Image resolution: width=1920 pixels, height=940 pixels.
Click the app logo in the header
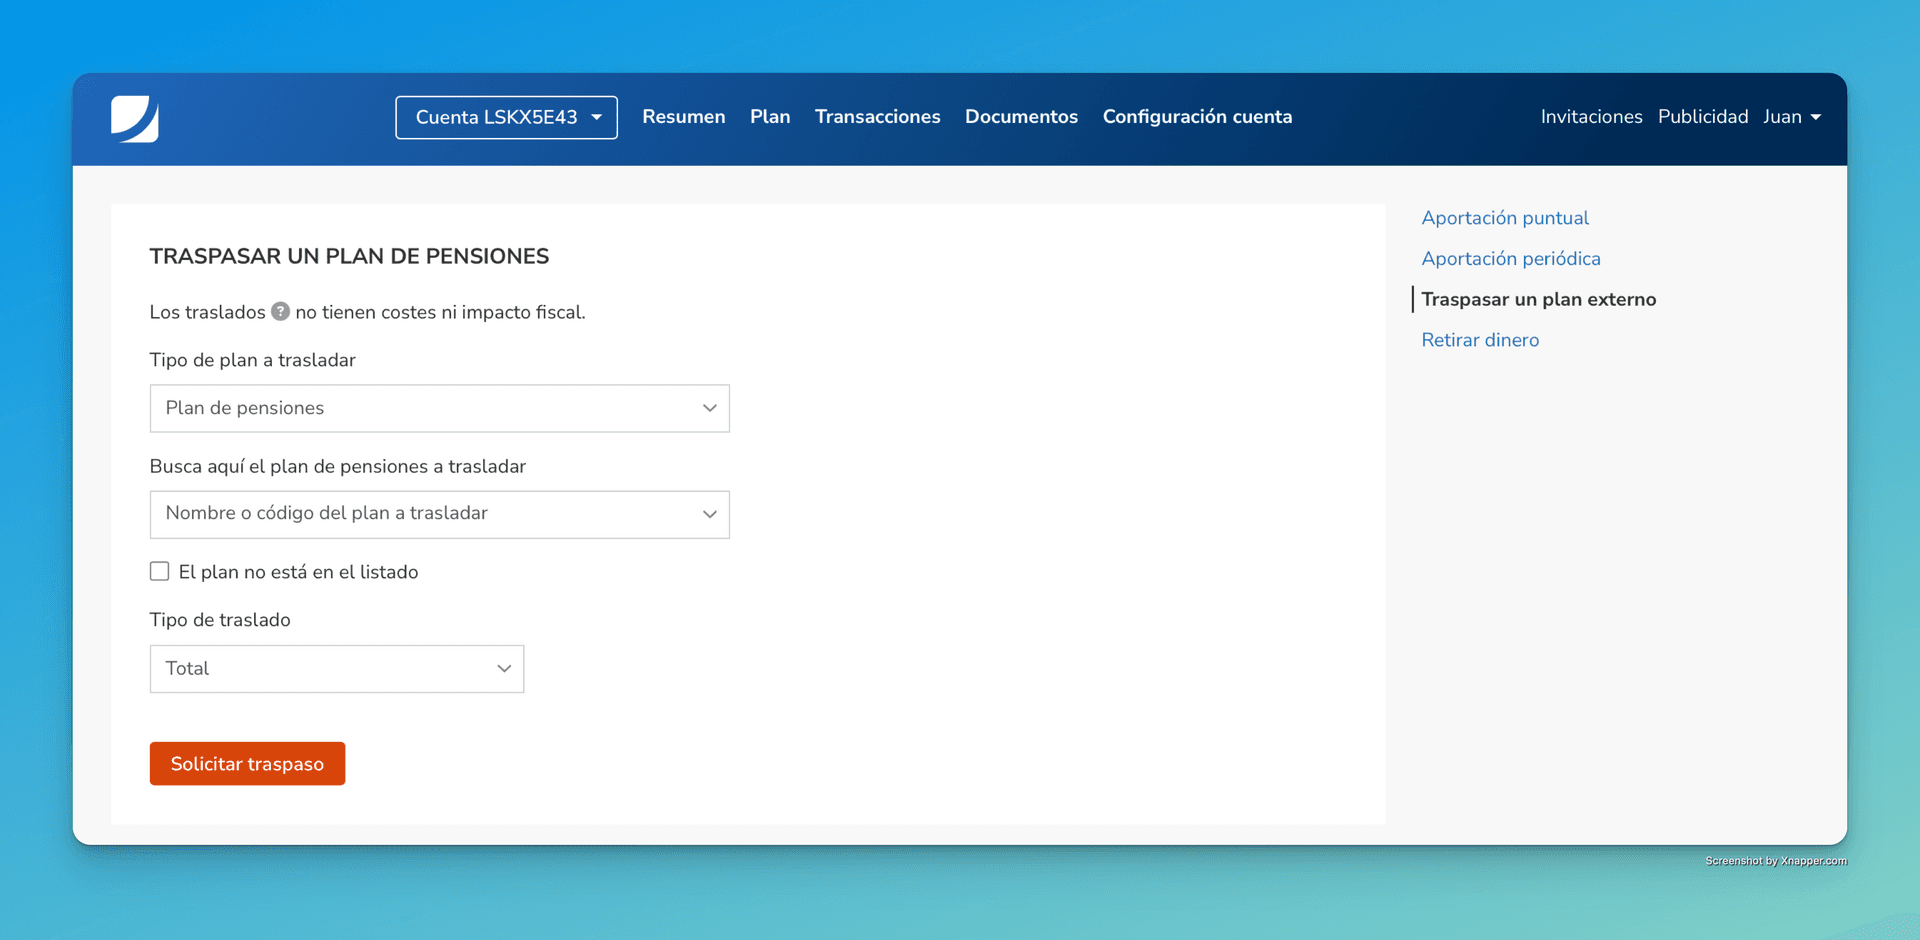135,119
